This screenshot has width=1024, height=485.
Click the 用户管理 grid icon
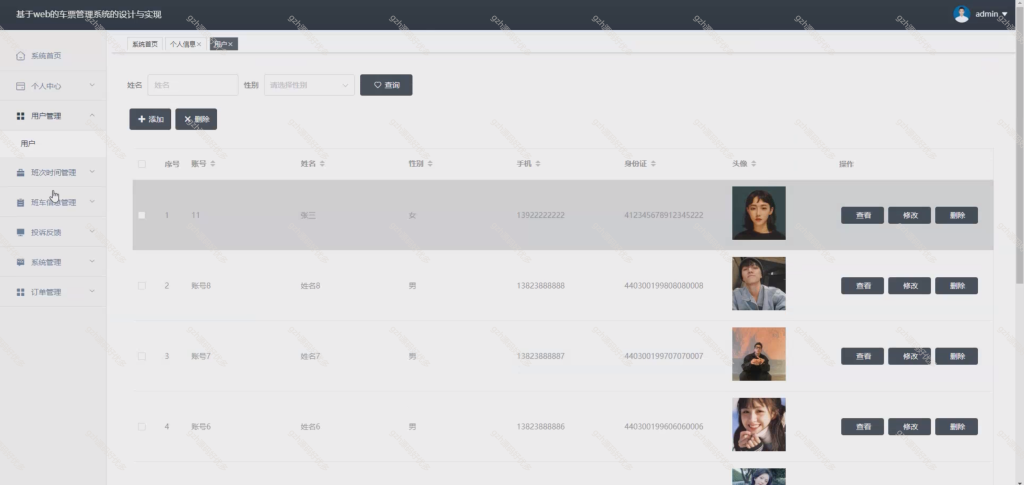[20, 116]
